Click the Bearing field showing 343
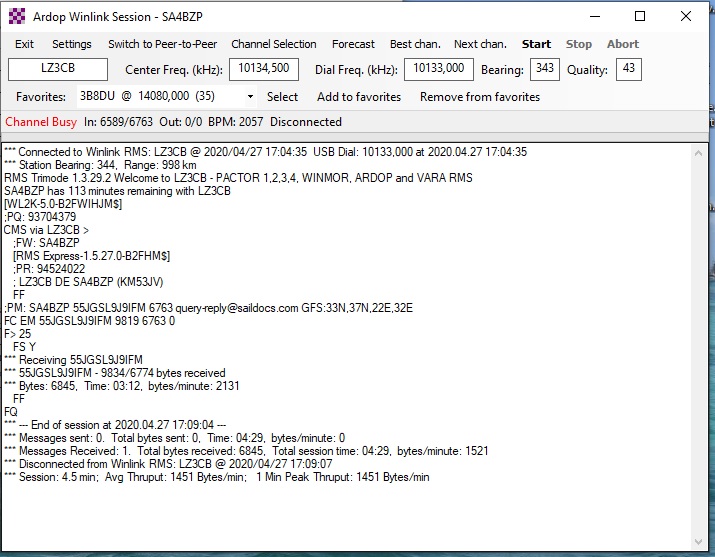 [x=544, y=69]
